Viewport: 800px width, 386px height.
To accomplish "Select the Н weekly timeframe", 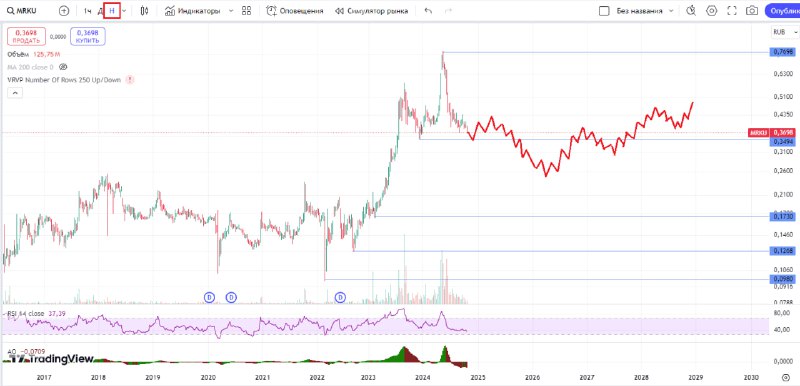I will coord(112,11).
